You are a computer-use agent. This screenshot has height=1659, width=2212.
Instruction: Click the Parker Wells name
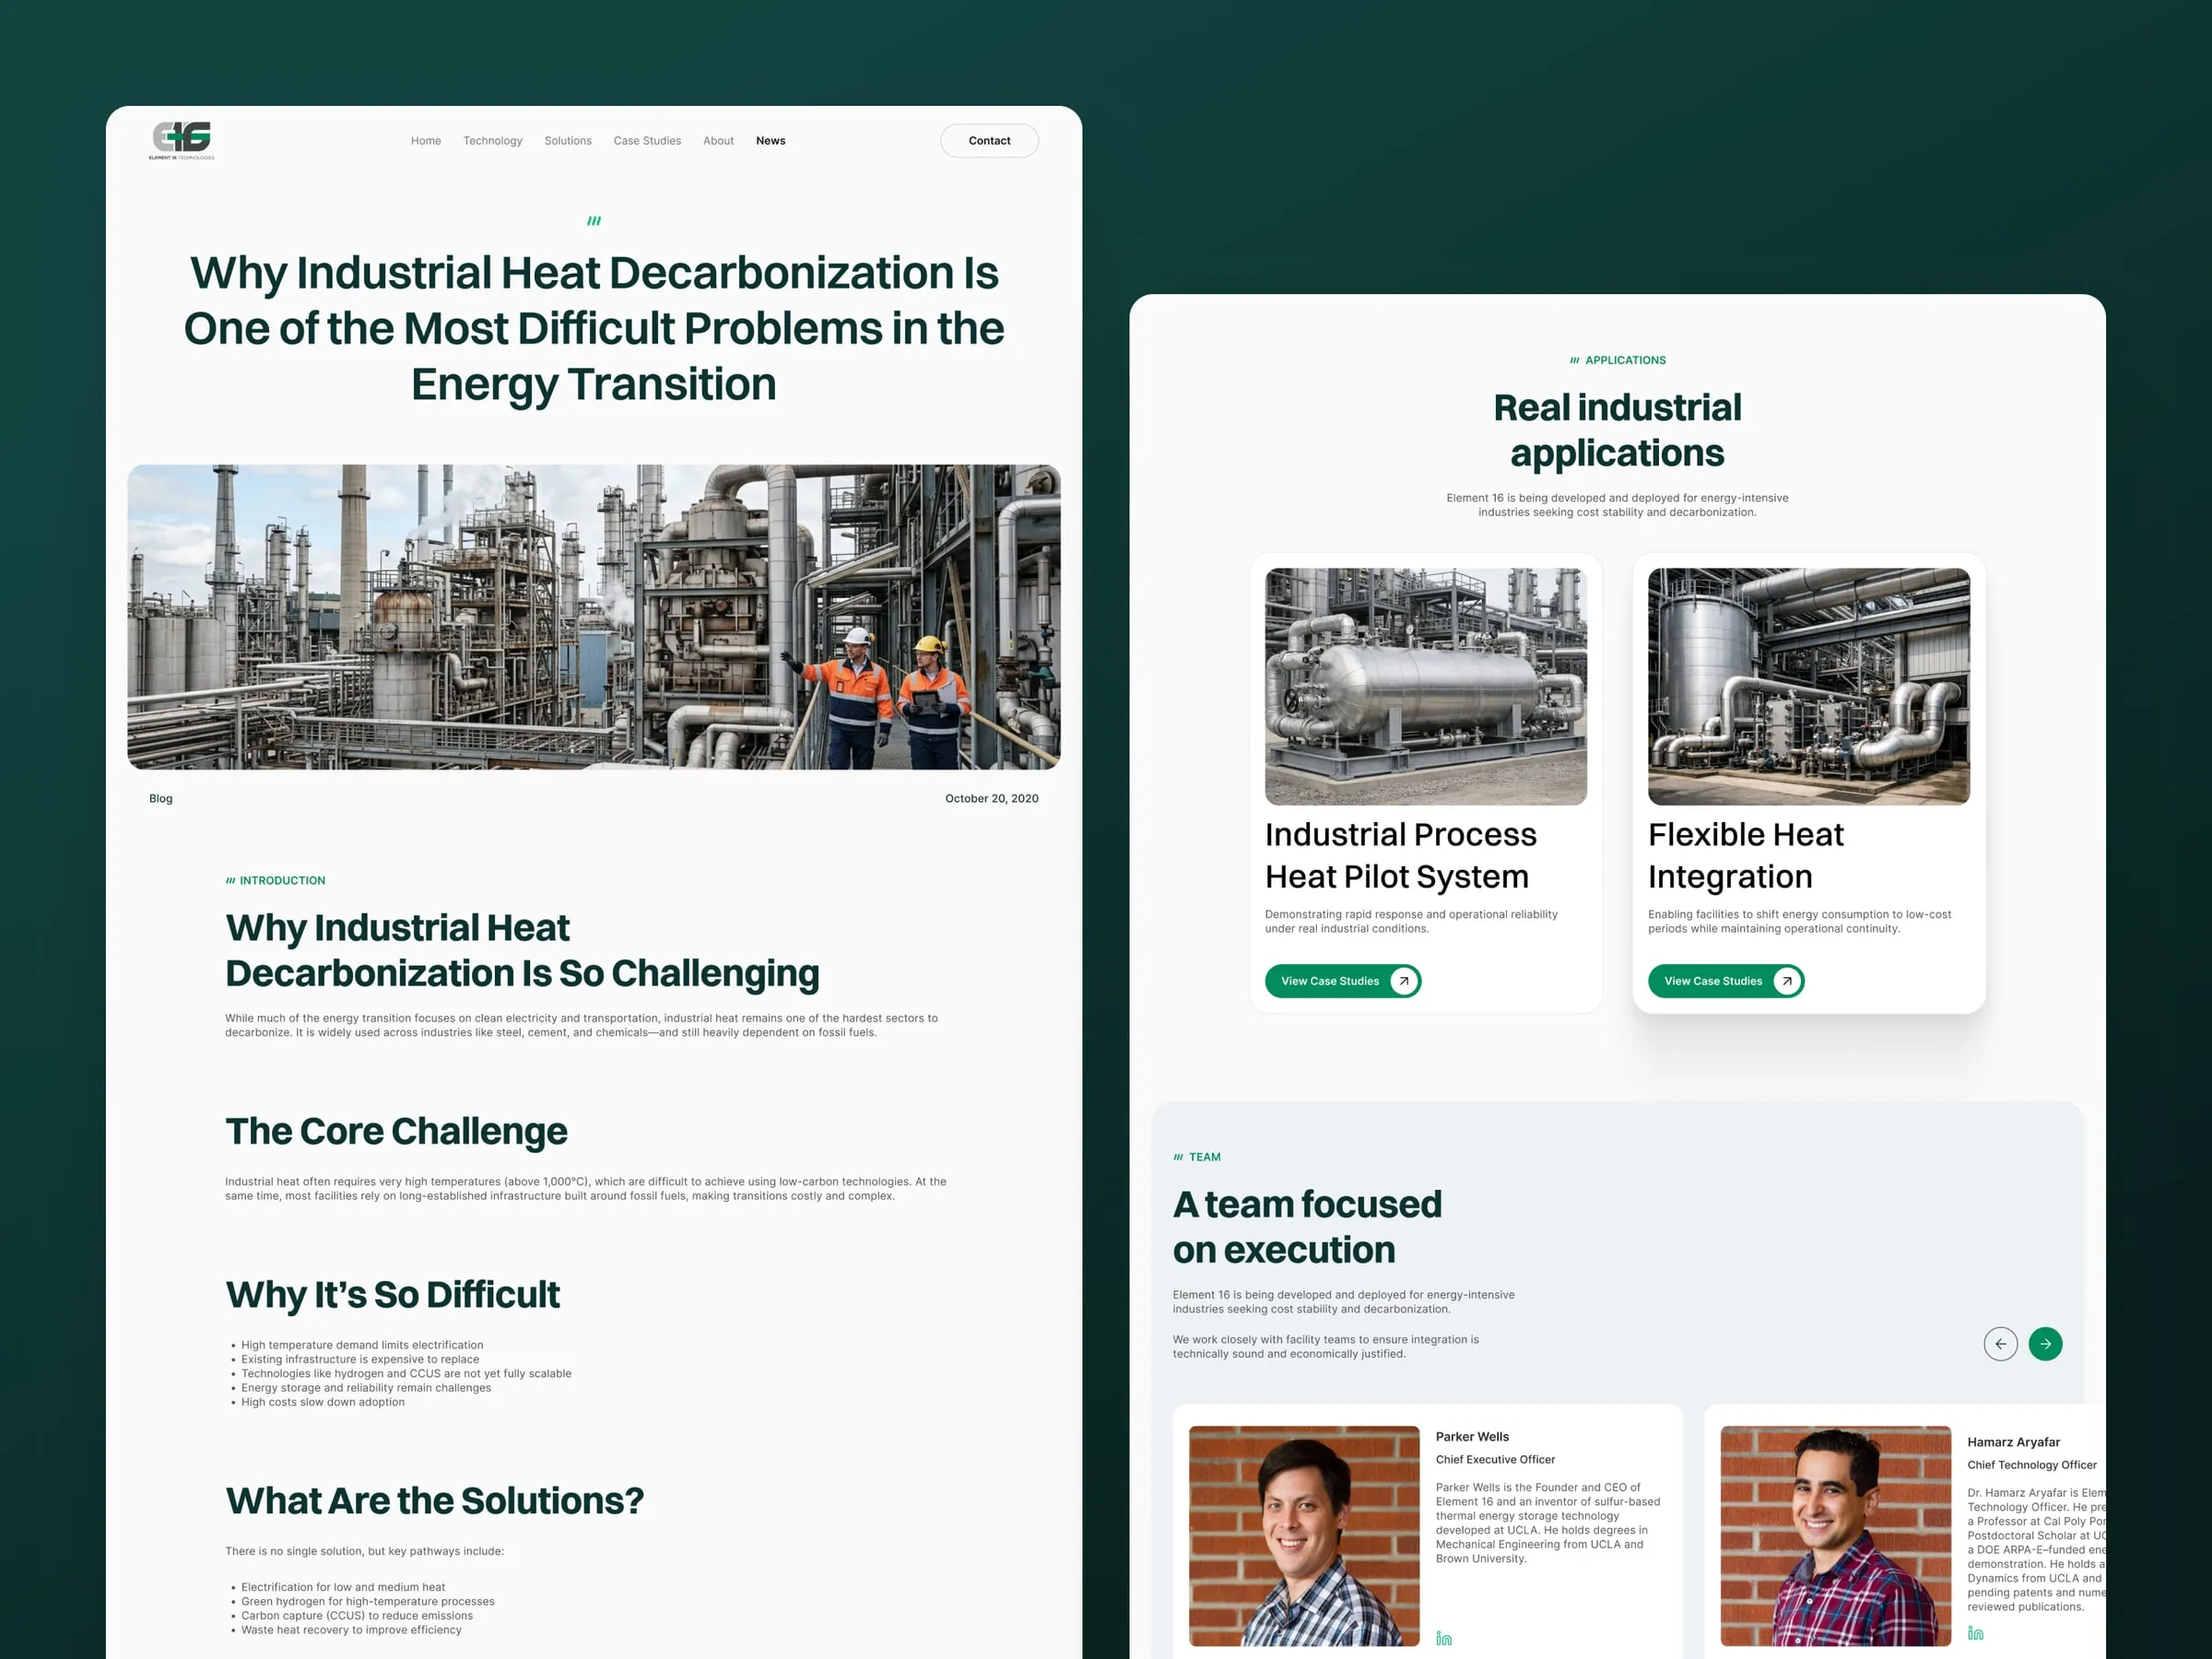point(1472,1437)
